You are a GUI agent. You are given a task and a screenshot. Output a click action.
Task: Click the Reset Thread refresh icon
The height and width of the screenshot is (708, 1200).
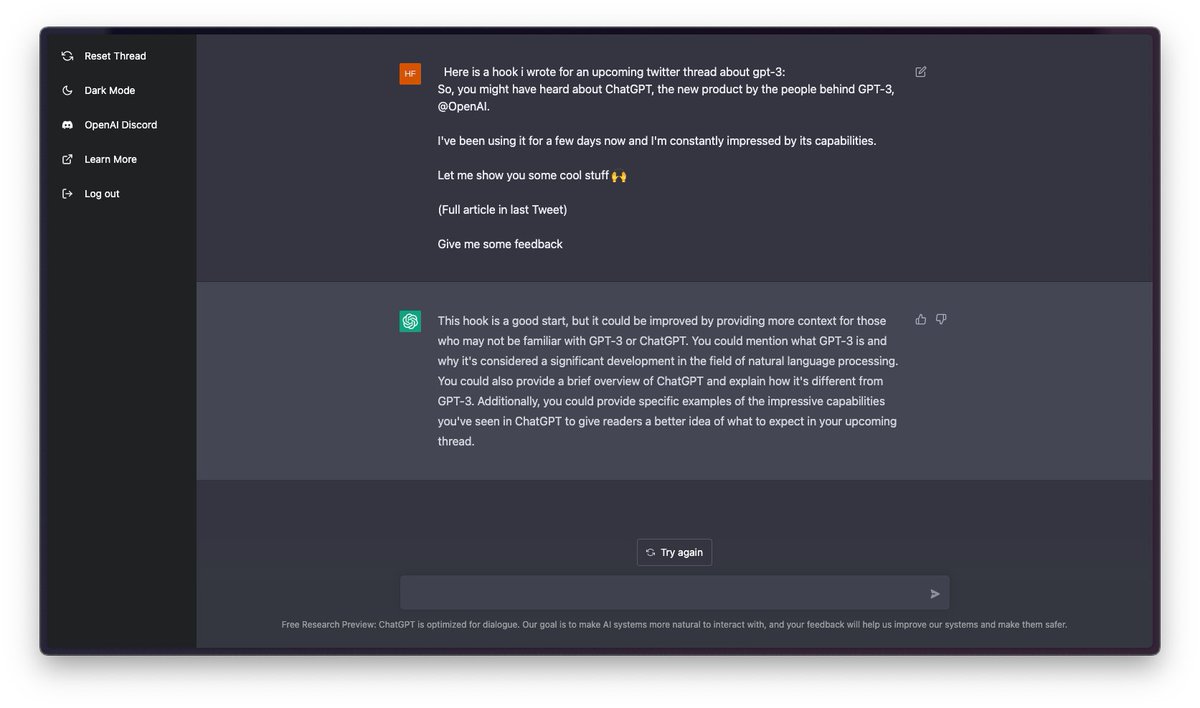pyautogui.click(x=67, y=56)
